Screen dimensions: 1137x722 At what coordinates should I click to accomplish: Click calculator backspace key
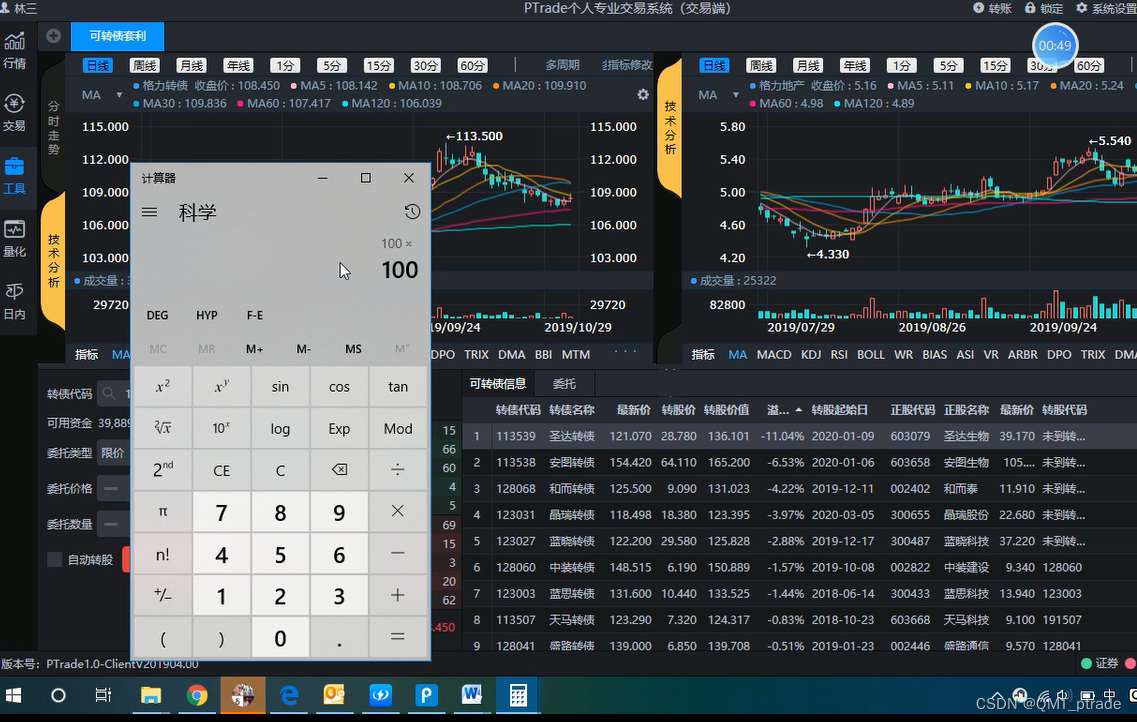pyautogui.click(x=339, y=470)
